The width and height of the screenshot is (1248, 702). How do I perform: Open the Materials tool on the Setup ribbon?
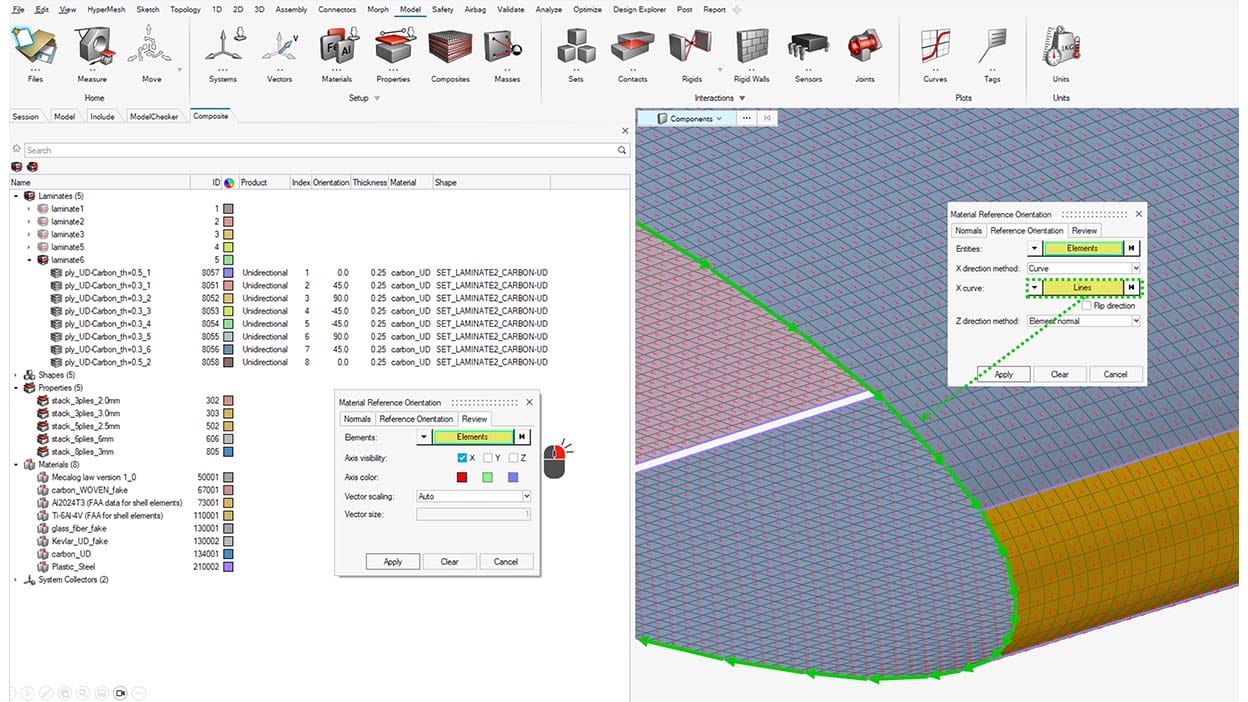click(337, 50)
